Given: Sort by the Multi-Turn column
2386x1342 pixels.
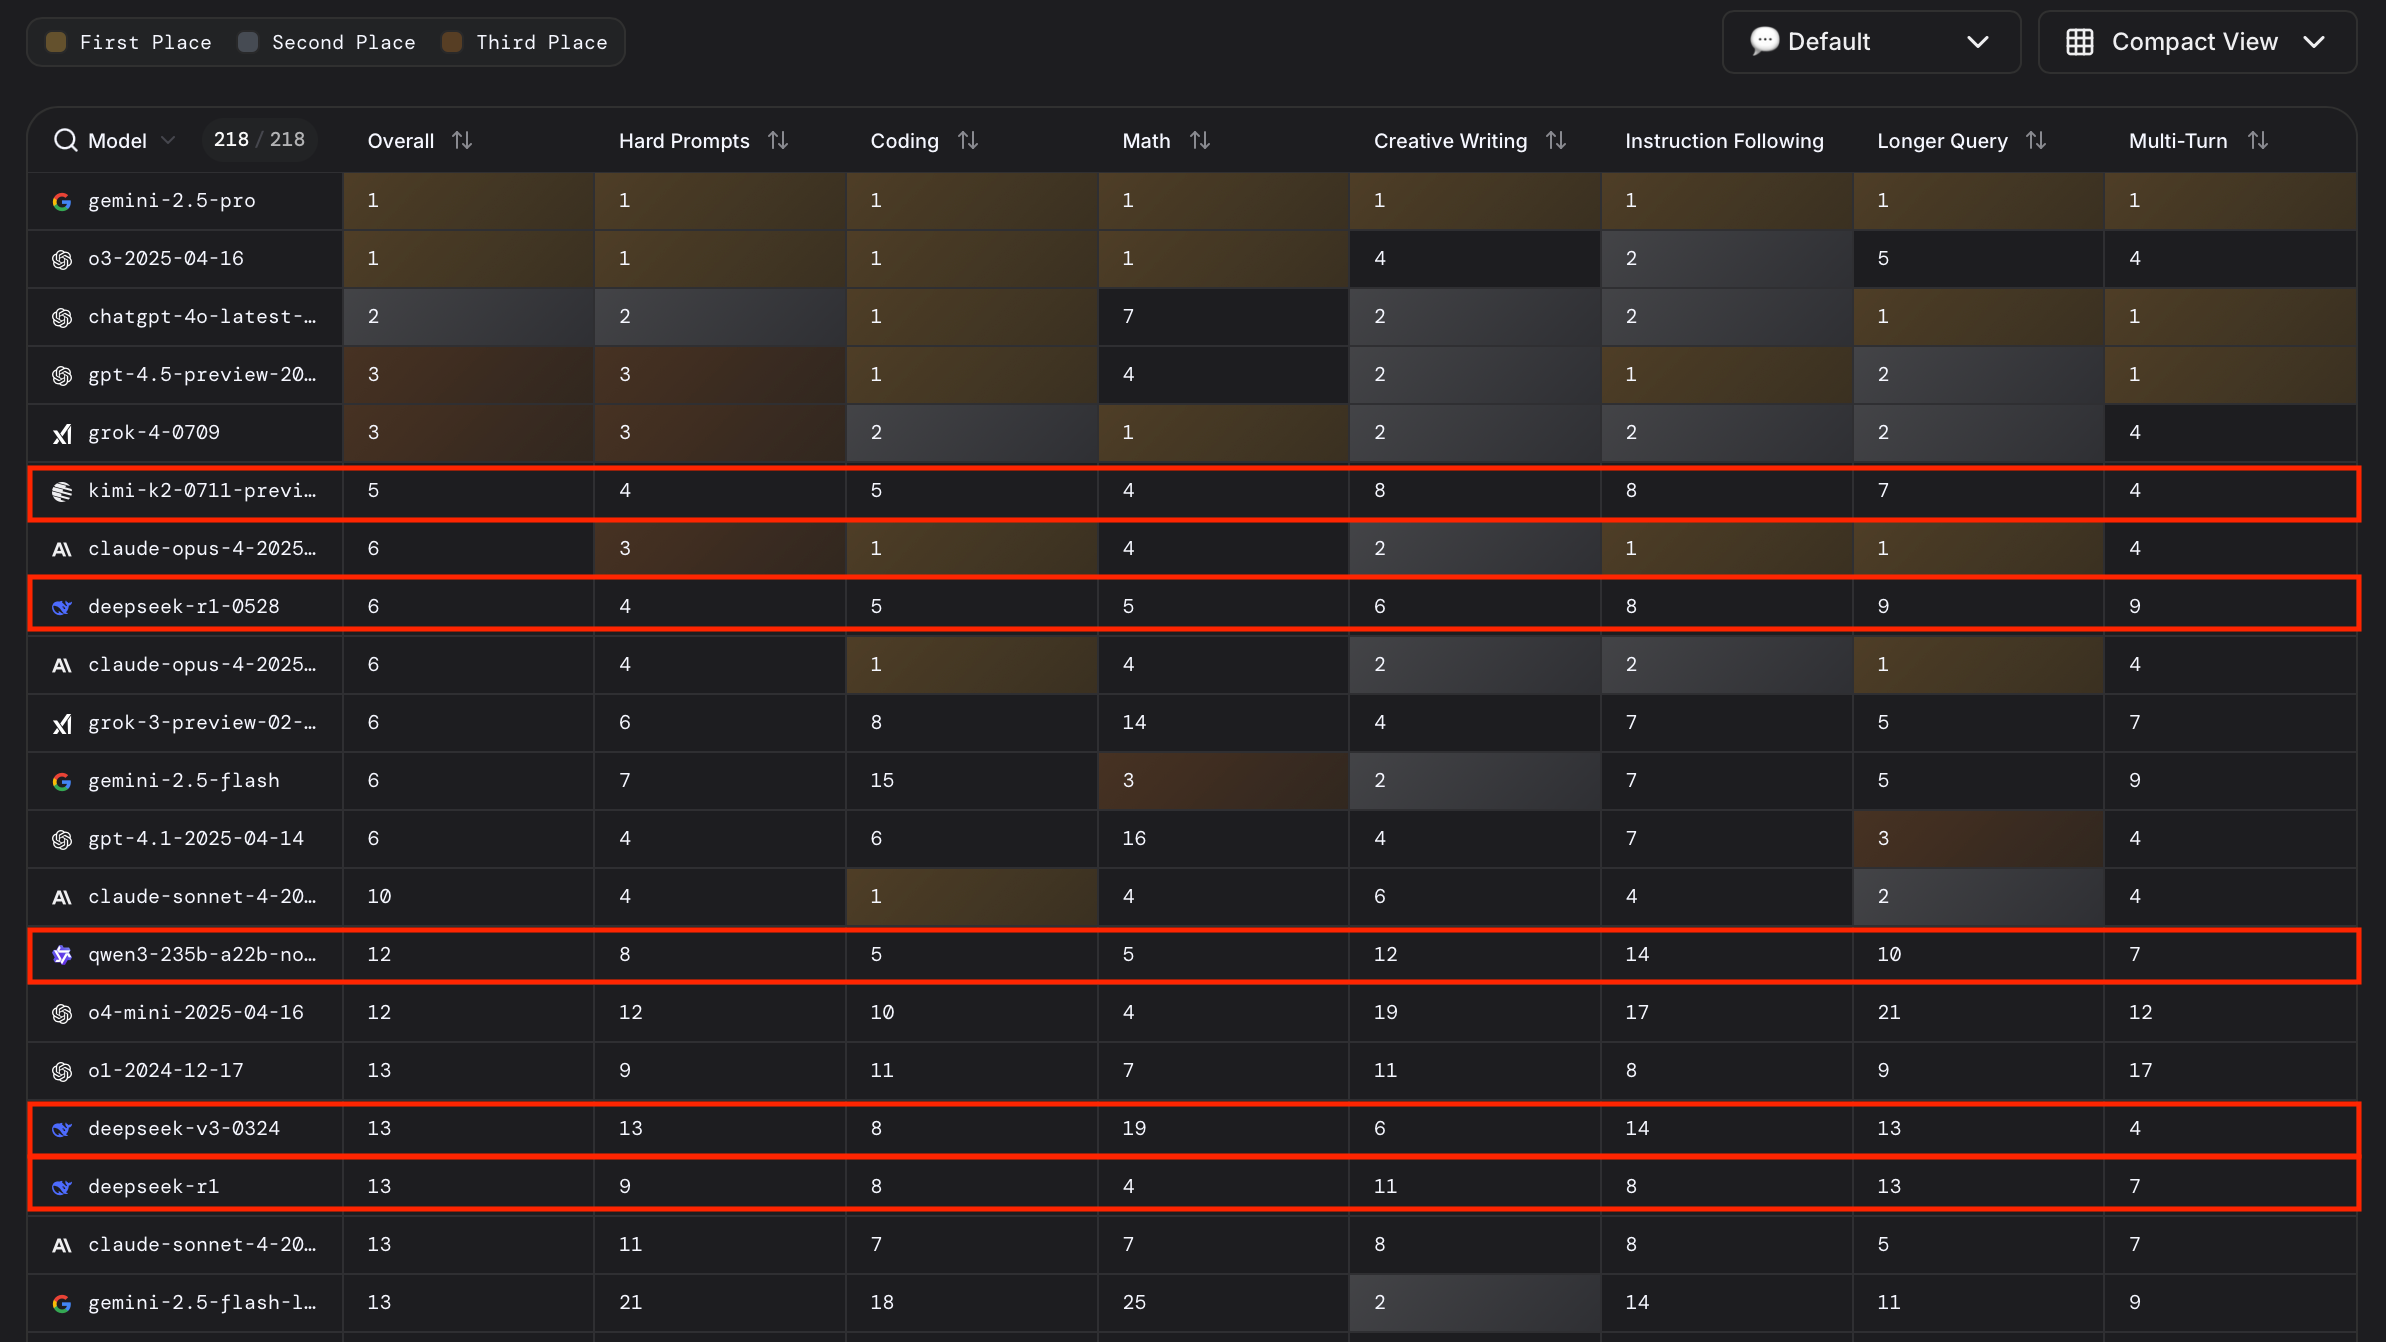Looking at the screenshot, I should 2257,140.
